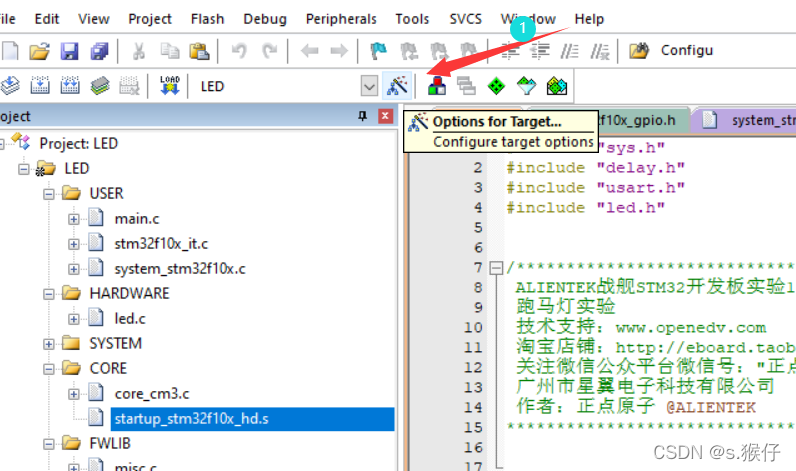This screenshot has height=471, width=796.
Task: Click the Pack Installer icon
Action: pyautogui.click(x=556, y=86)
